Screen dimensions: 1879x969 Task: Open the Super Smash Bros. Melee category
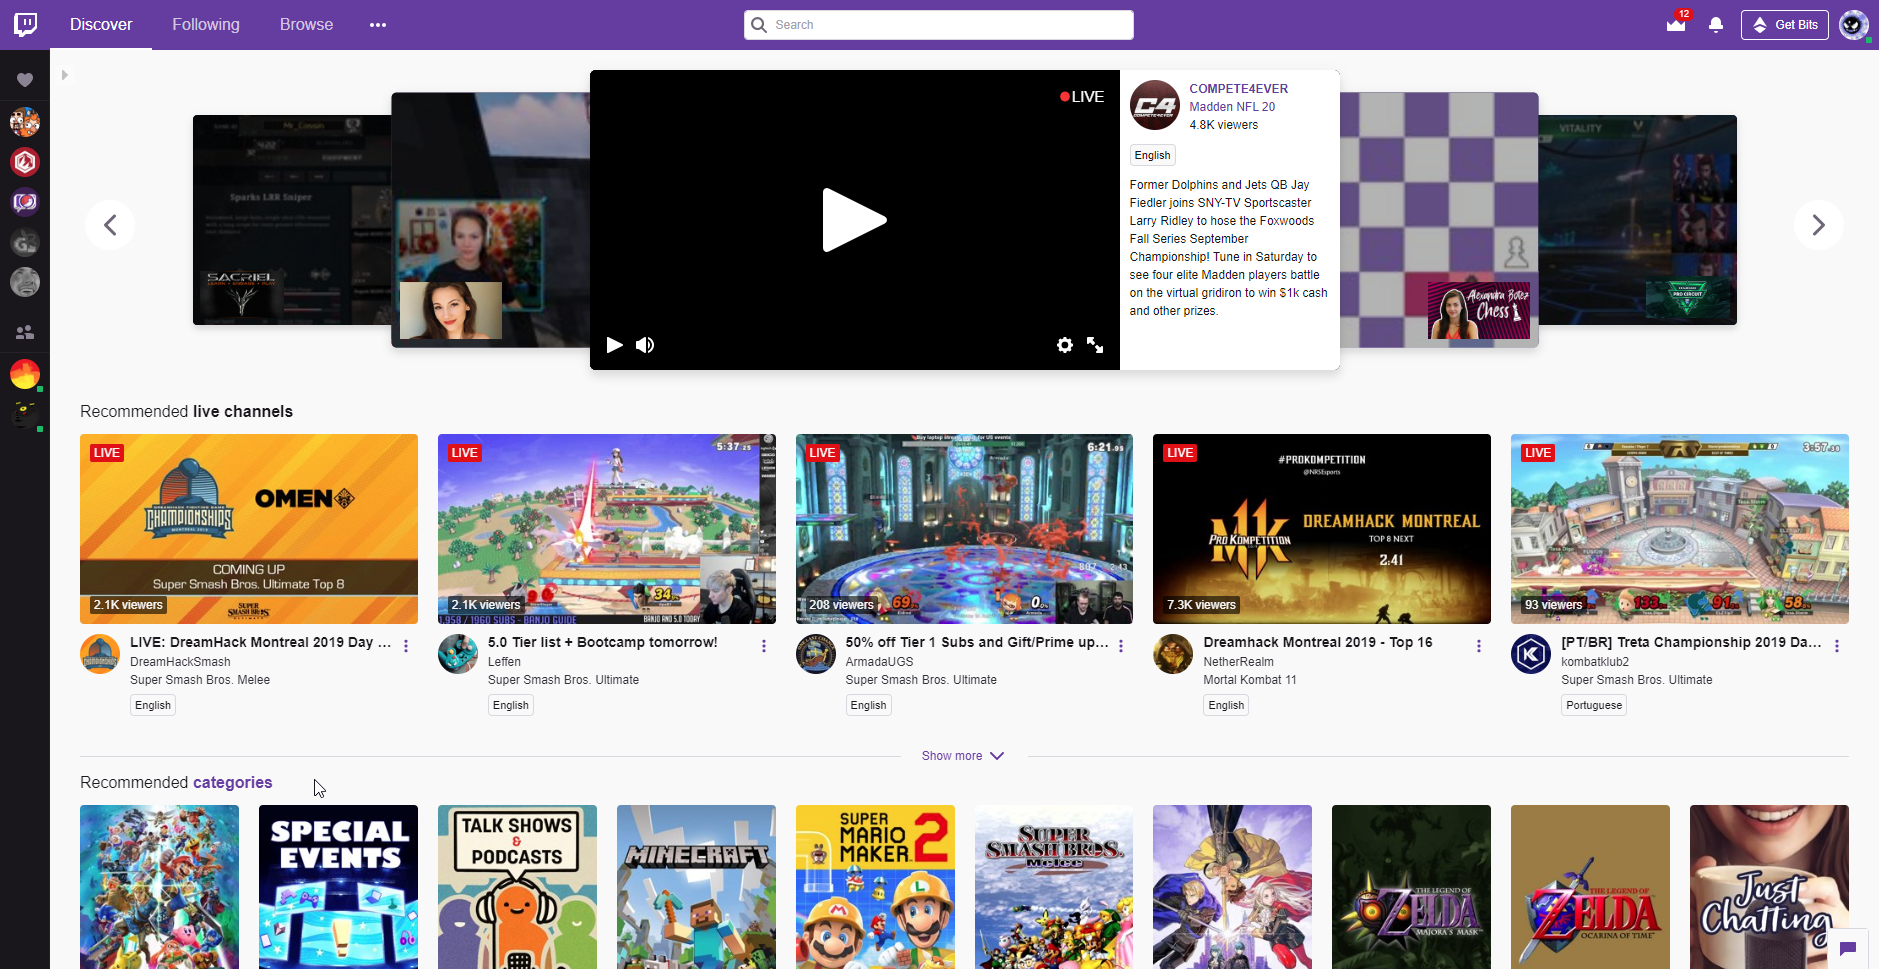(x=1054, y=887)
